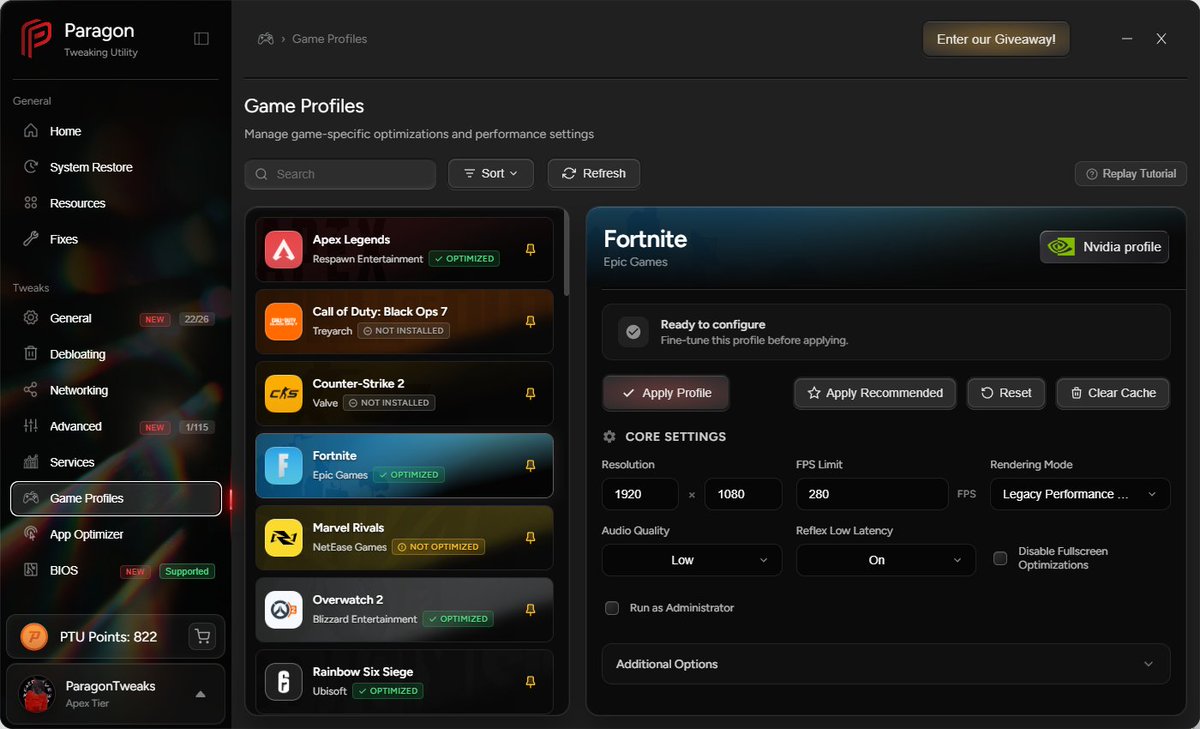
Task: Open the Nvidia profile button
Action: point(1104,247)
